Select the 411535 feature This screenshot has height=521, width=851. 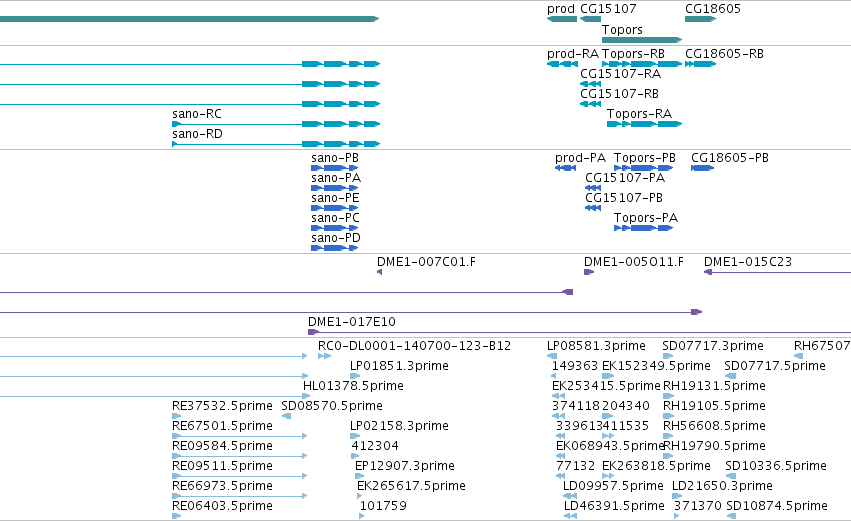tap(608, 437)
